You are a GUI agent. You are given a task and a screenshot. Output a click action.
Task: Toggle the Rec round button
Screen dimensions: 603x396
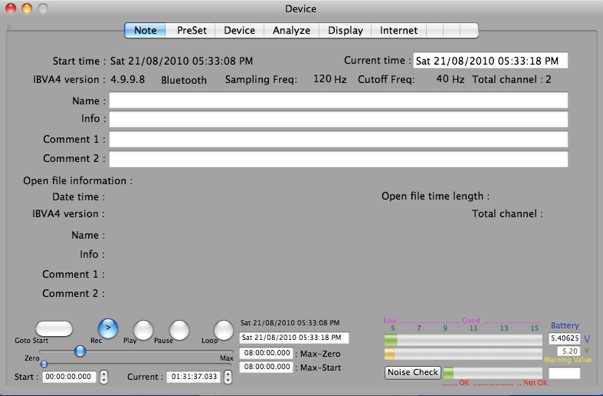108,328
